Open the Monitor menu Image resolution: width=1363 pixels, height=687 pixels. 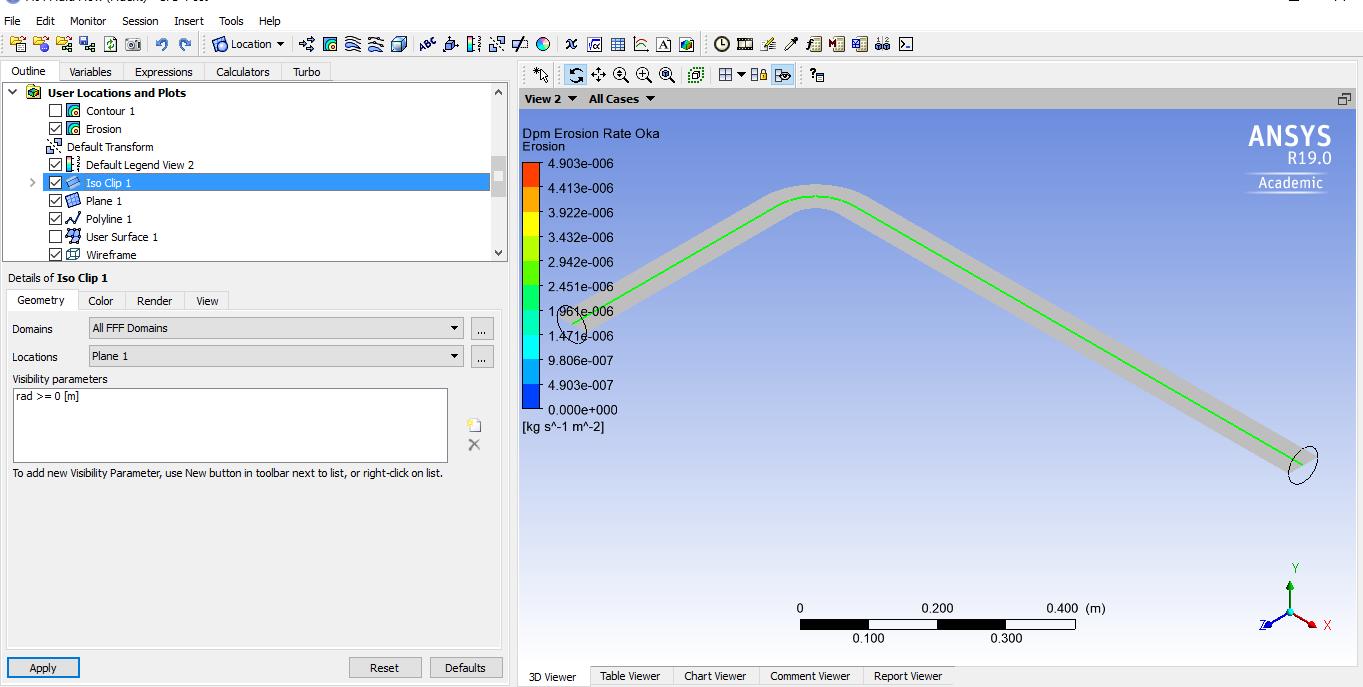tap(87, 20)
